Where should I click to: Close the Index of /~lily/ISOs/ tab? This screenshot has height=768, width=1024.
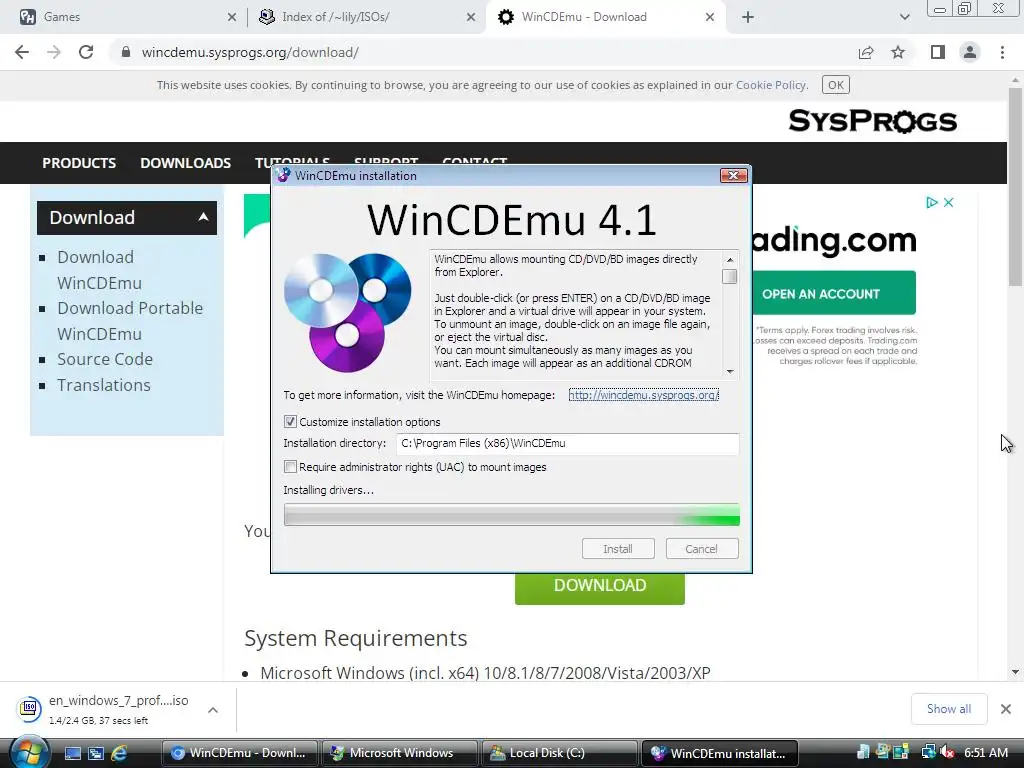(471, 17)
